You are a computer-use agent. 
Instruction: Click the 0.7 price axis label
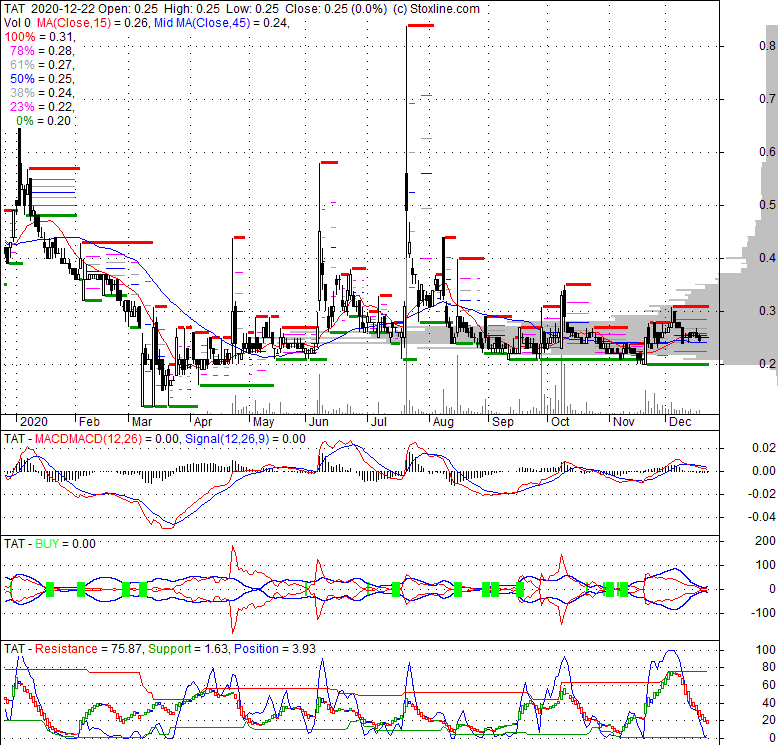(x=768, y=99)
